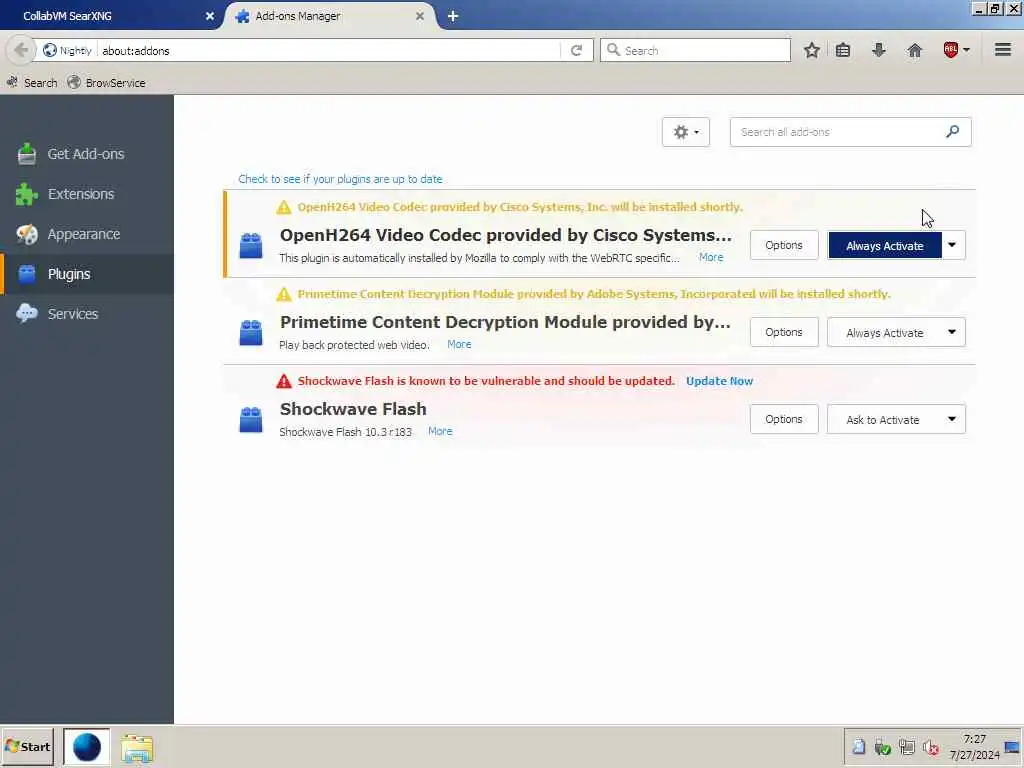Image resolution: width=1024 pixels, height=768 pixels.
Task: Open the hamburger menu icon
Action: point(1002,50)
